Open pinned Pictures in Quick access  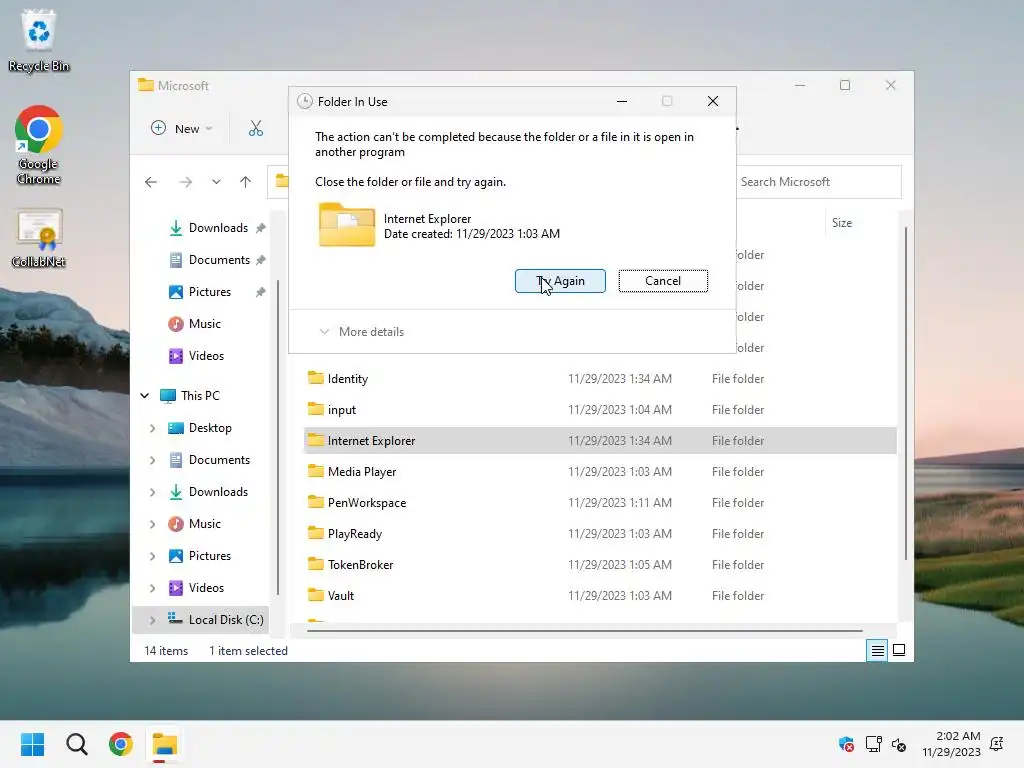(210, 292)
